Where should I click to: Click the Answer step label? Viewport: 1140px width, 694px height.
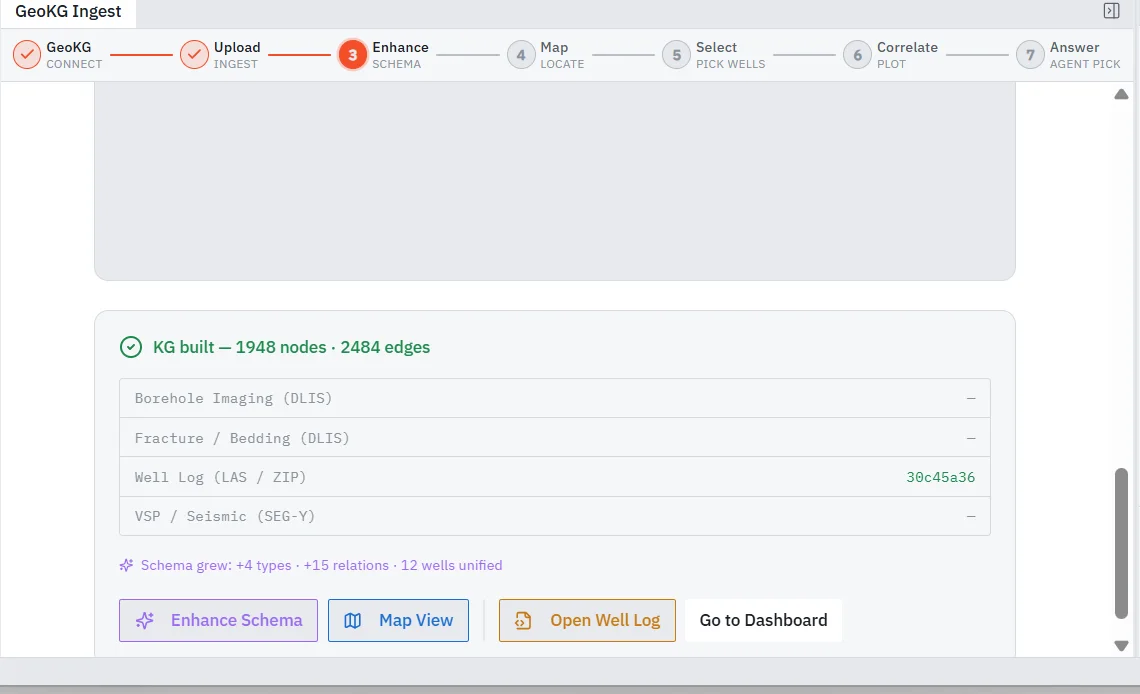1075,47
